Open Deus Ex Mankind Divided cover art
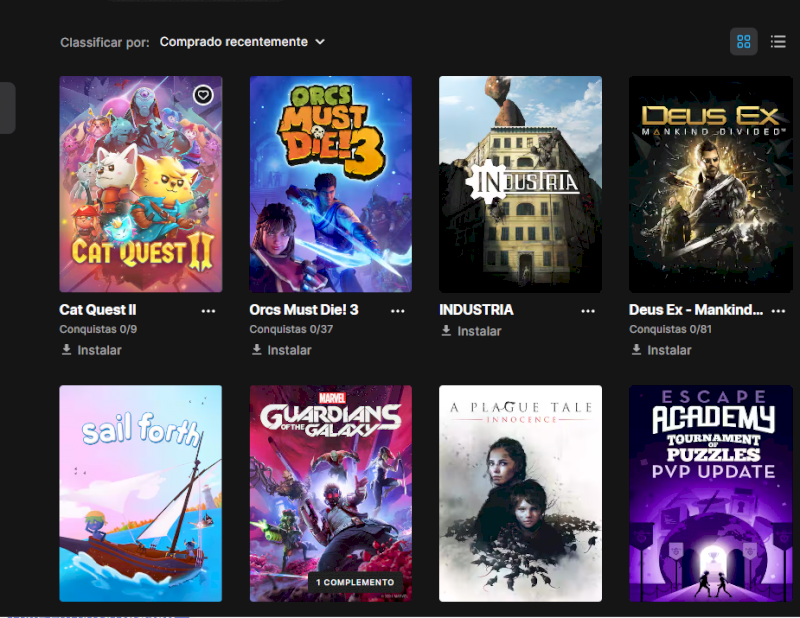The image size is (800, 618). (x=711, y=184)
